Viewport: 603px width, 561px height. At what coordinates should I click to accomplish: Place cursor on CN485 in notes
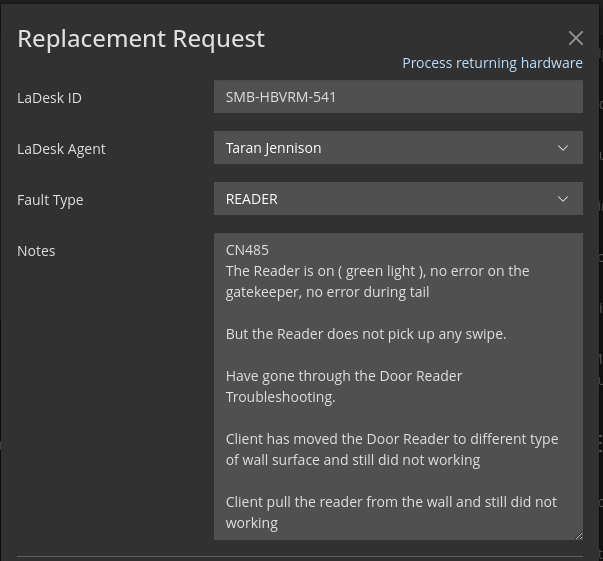click(247, 250)
